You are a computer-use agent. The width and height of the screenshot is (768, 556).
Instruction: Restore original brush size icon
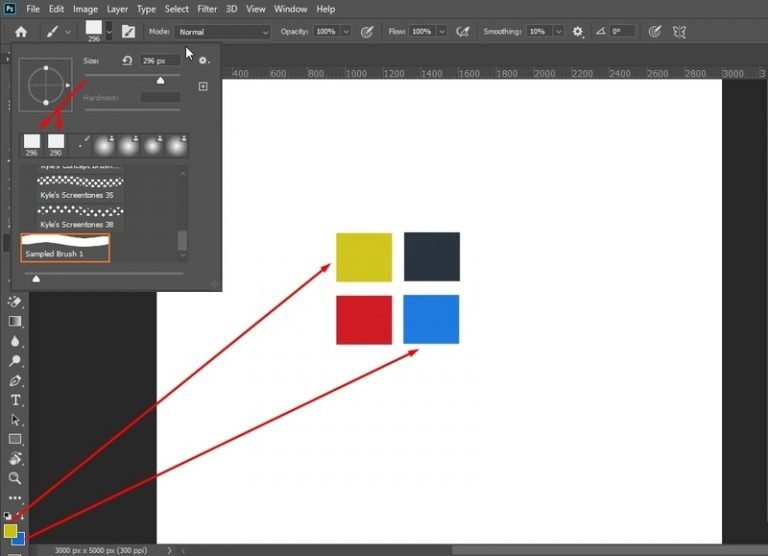click(x=127, y=60)
